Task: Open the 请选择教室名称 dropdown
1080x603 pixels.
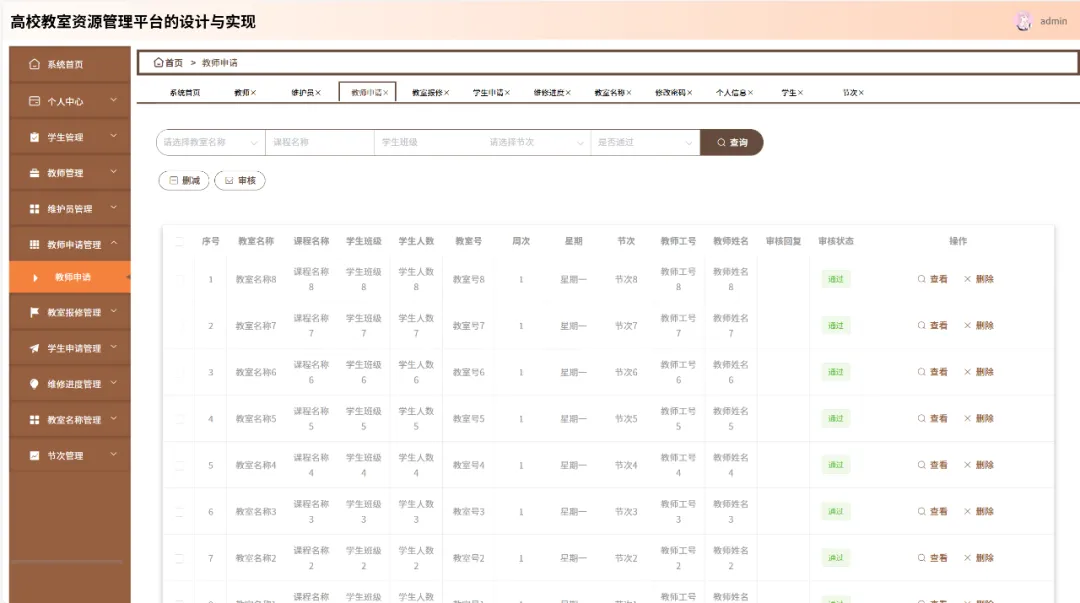Action: (x=211, y=143)
